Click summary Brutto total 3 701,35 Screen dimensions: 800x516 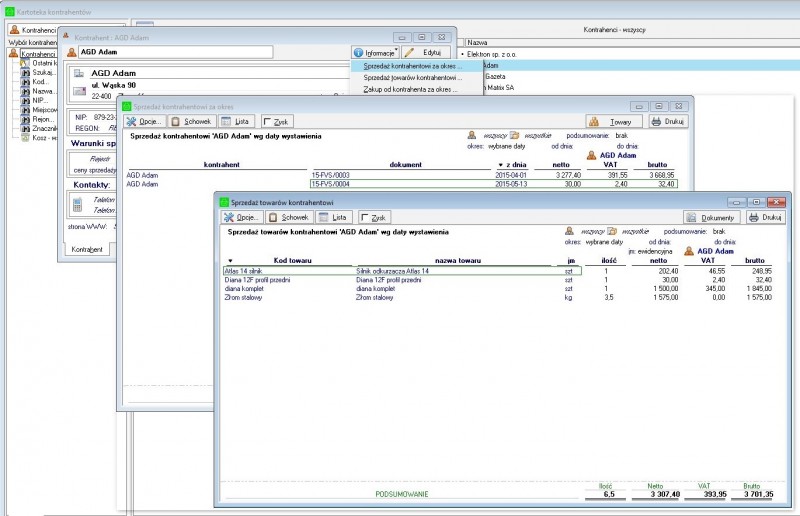758,494
